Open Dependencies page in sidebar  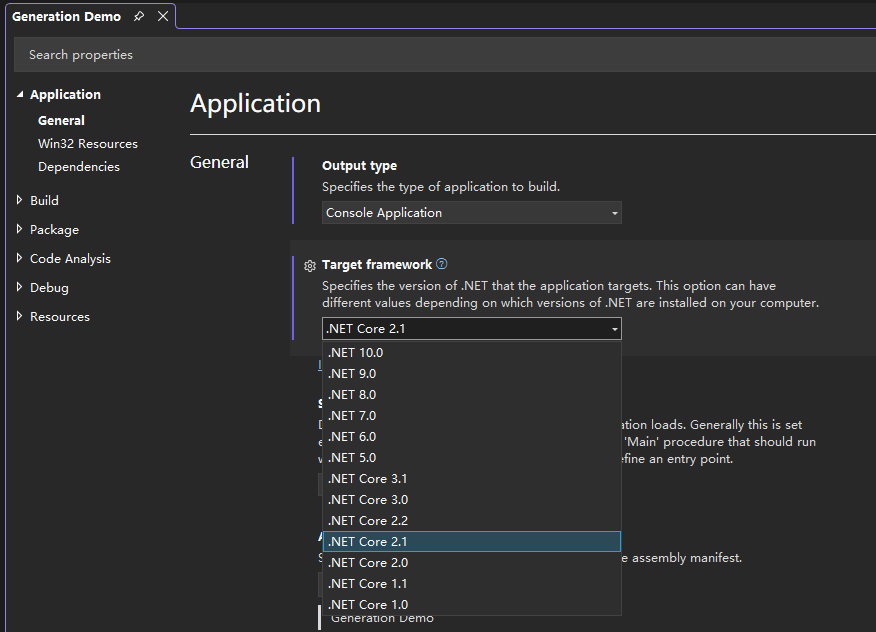(79, 167)
